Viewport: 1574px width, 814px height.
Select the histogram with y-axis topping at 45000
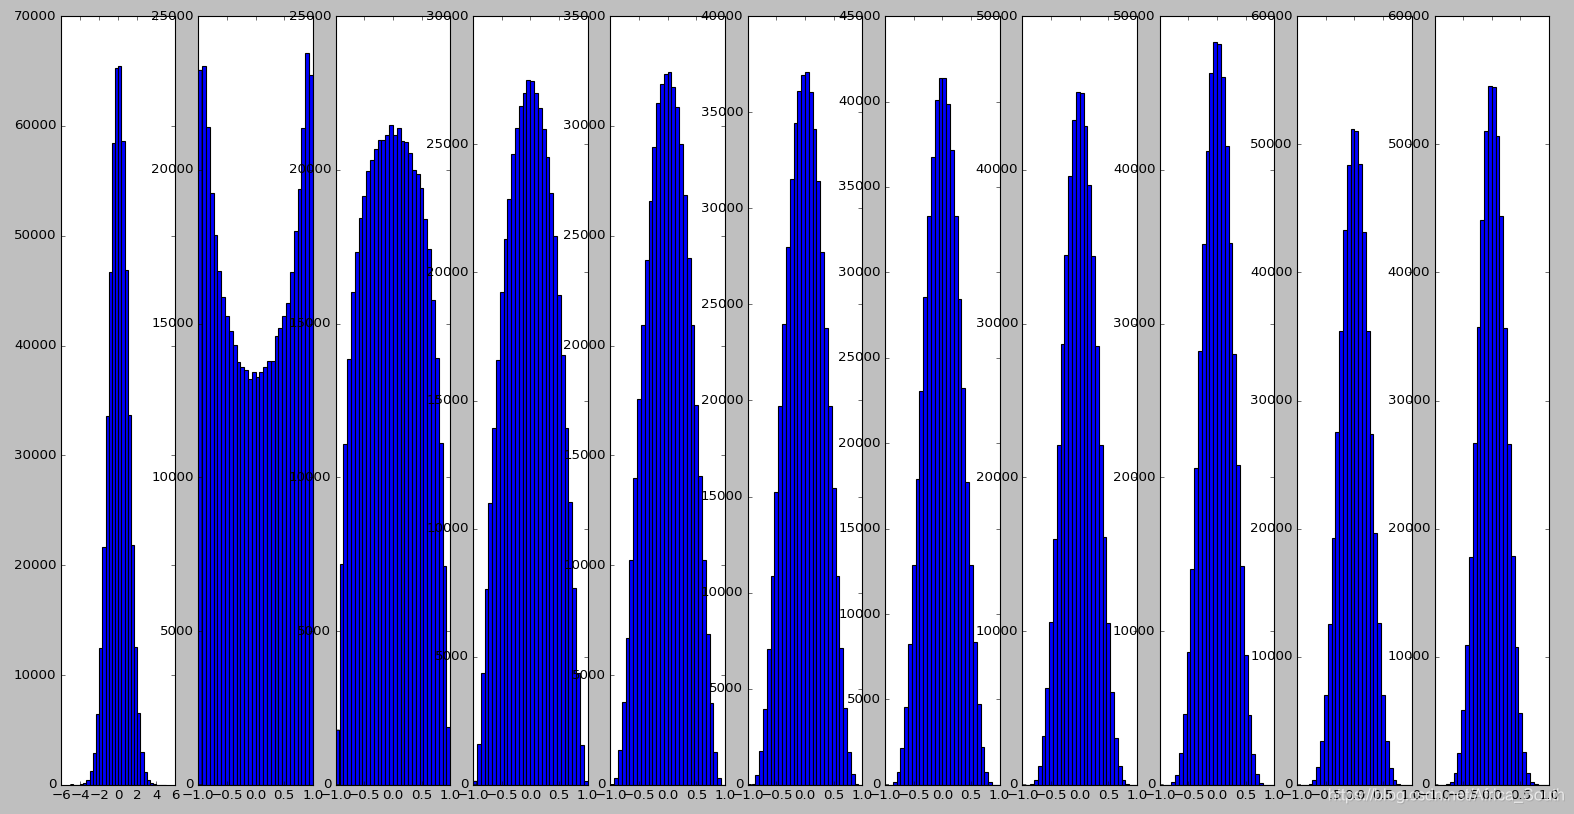pos(942,400)
